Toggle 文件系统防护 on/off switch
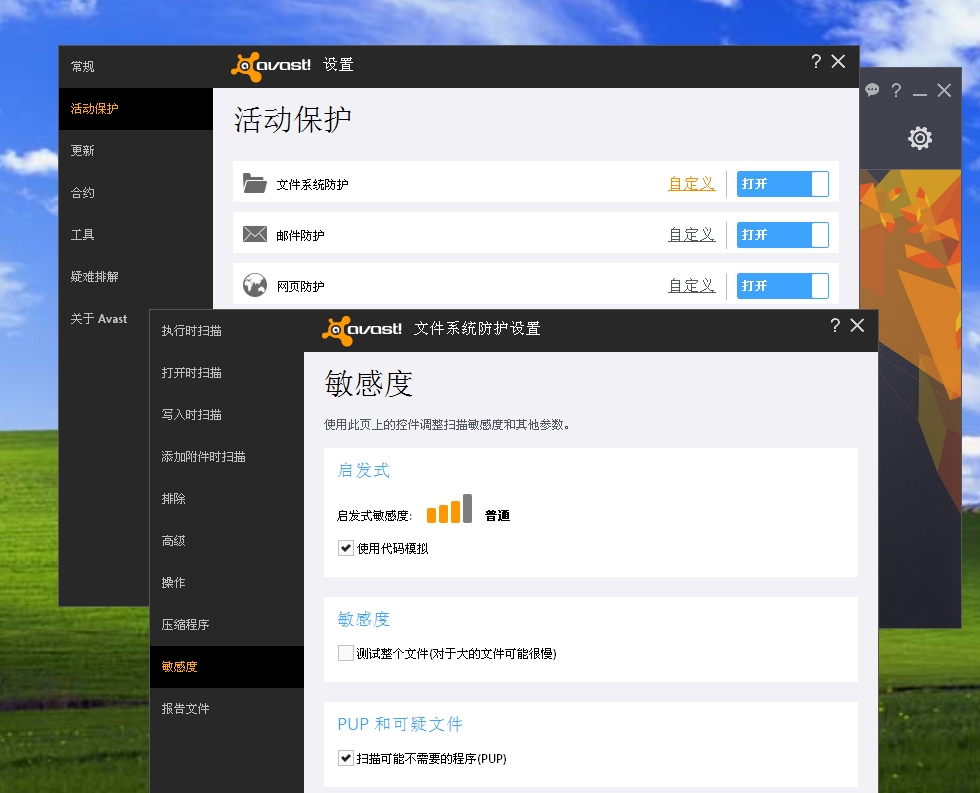 [x=782, y=184]
